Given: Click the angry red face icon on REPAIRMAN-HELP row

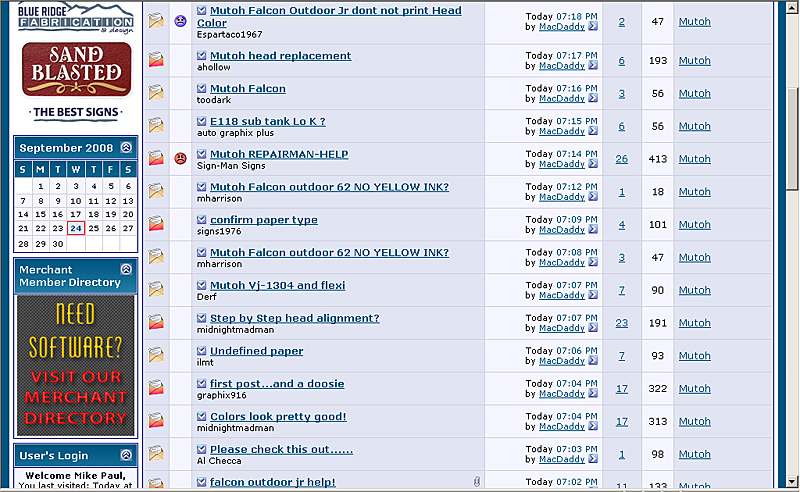Looking at the screenshot, I should 180,158.
